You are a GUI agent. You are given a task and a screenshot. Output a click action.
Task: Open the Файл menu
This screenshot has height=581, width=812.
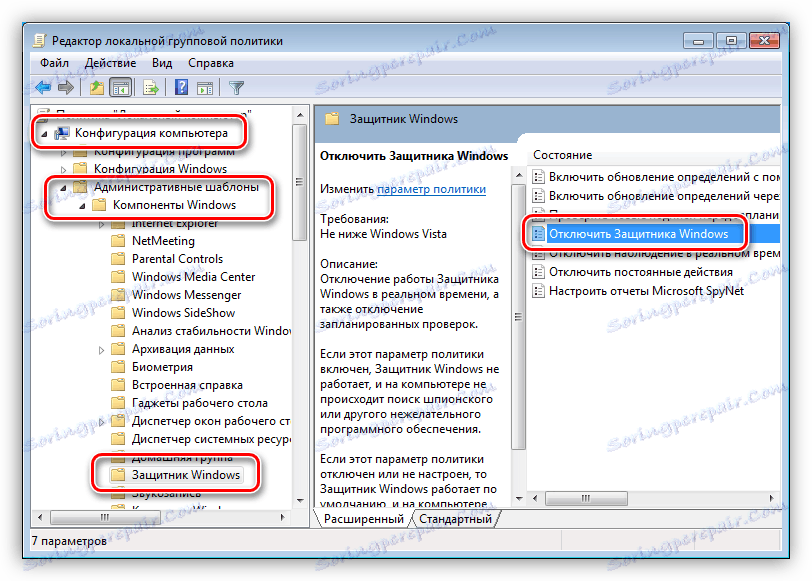pos(55,62)
